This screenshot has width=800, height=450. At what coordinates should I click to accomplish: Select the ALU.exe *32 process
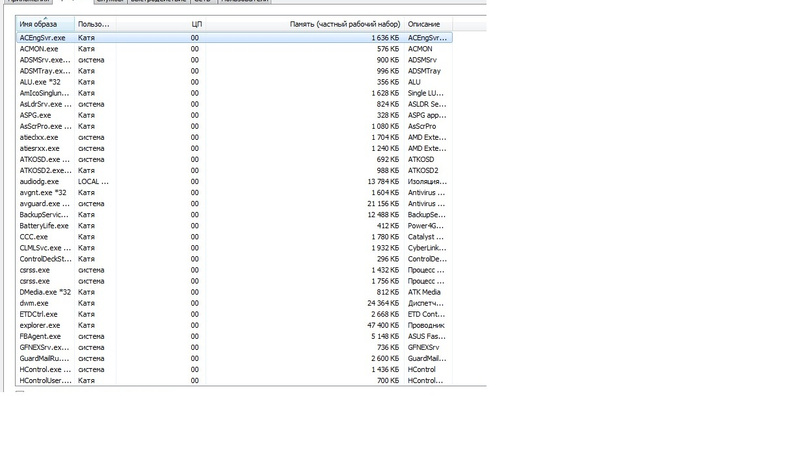[x=234, y=82]
